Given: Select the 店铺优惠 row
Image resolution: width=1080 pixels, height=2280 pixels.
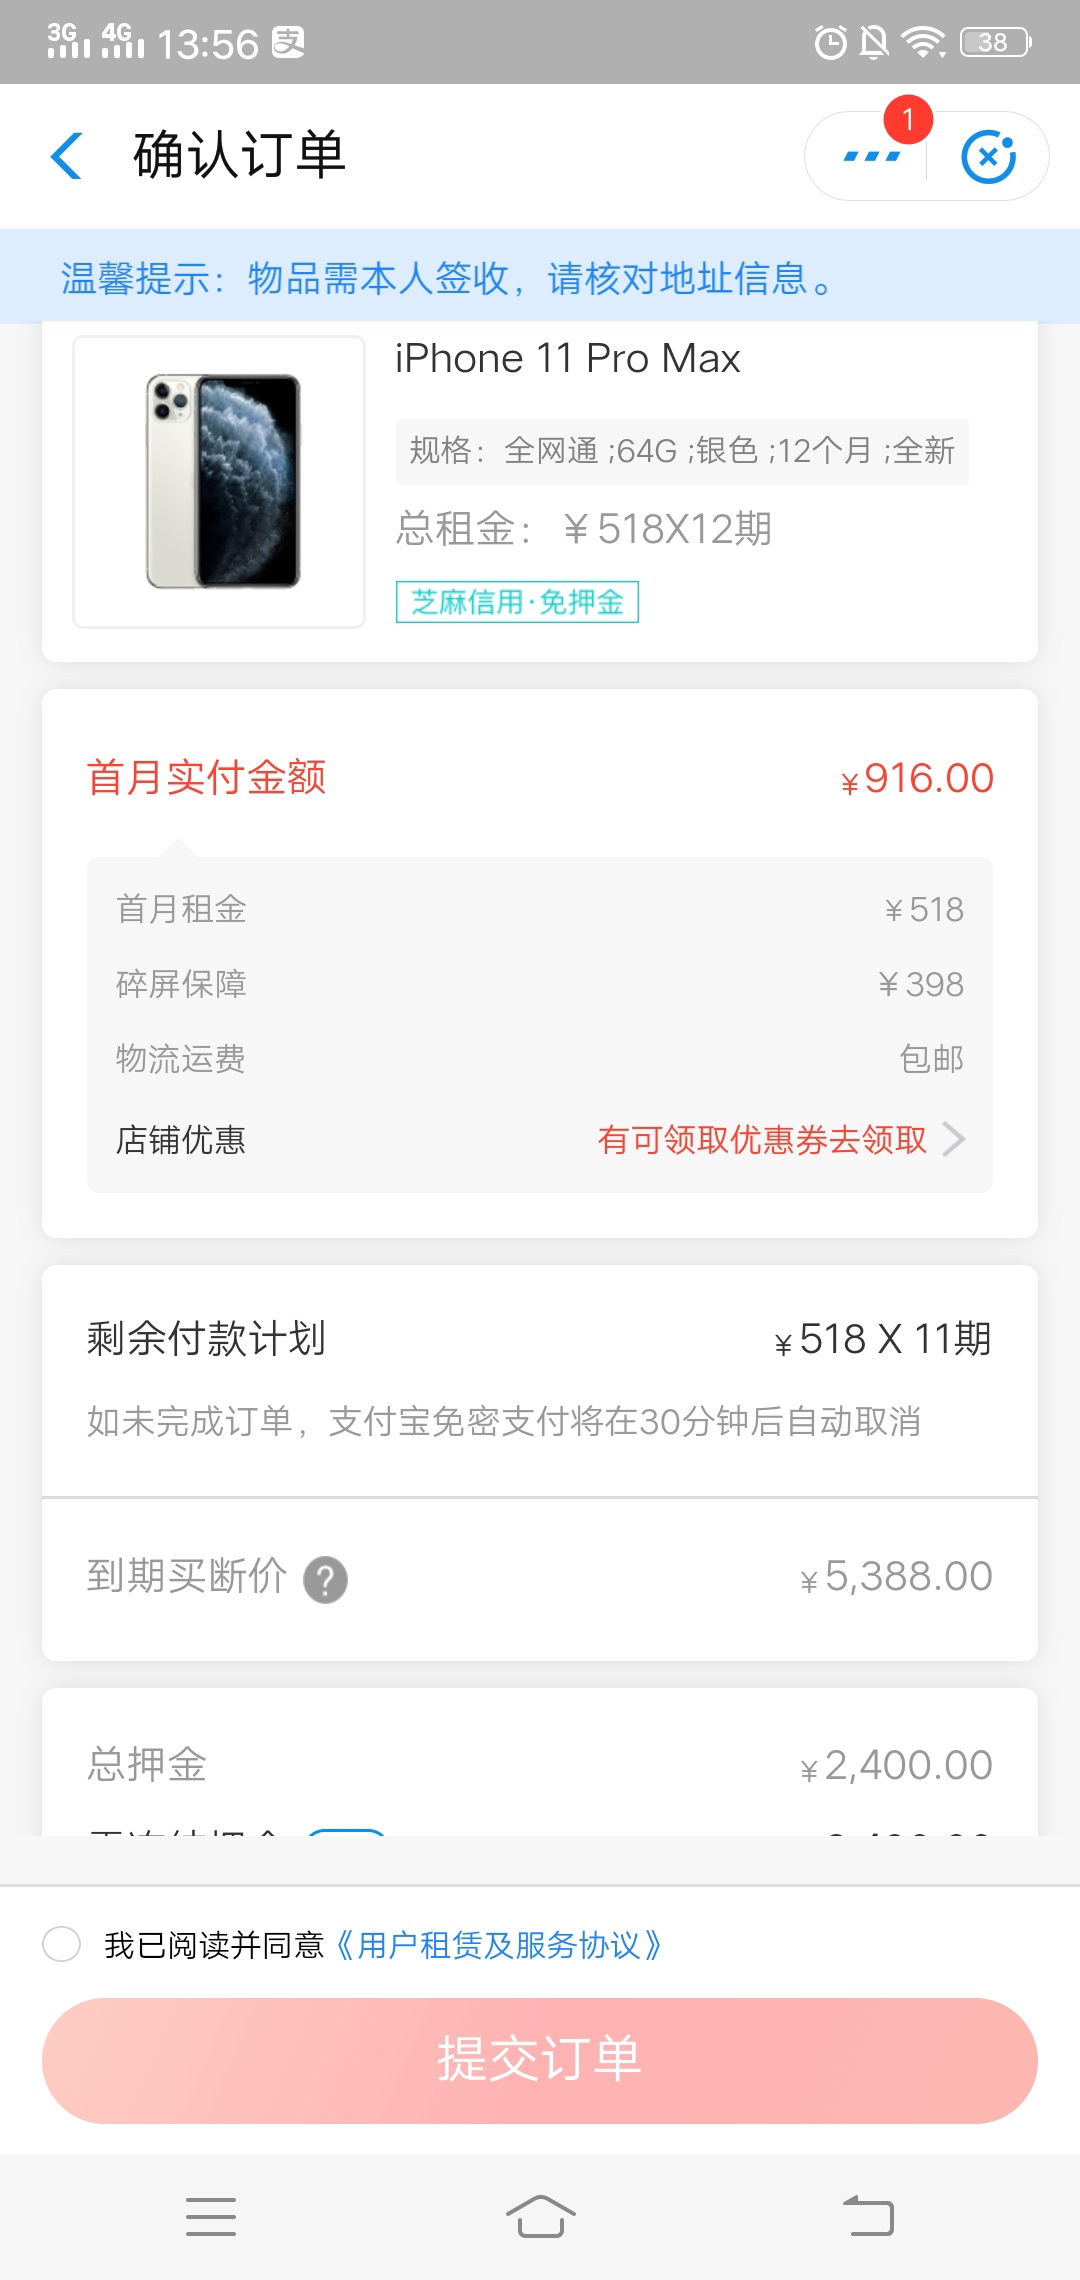Looking at the screenshot, I should click(540, 1139).
